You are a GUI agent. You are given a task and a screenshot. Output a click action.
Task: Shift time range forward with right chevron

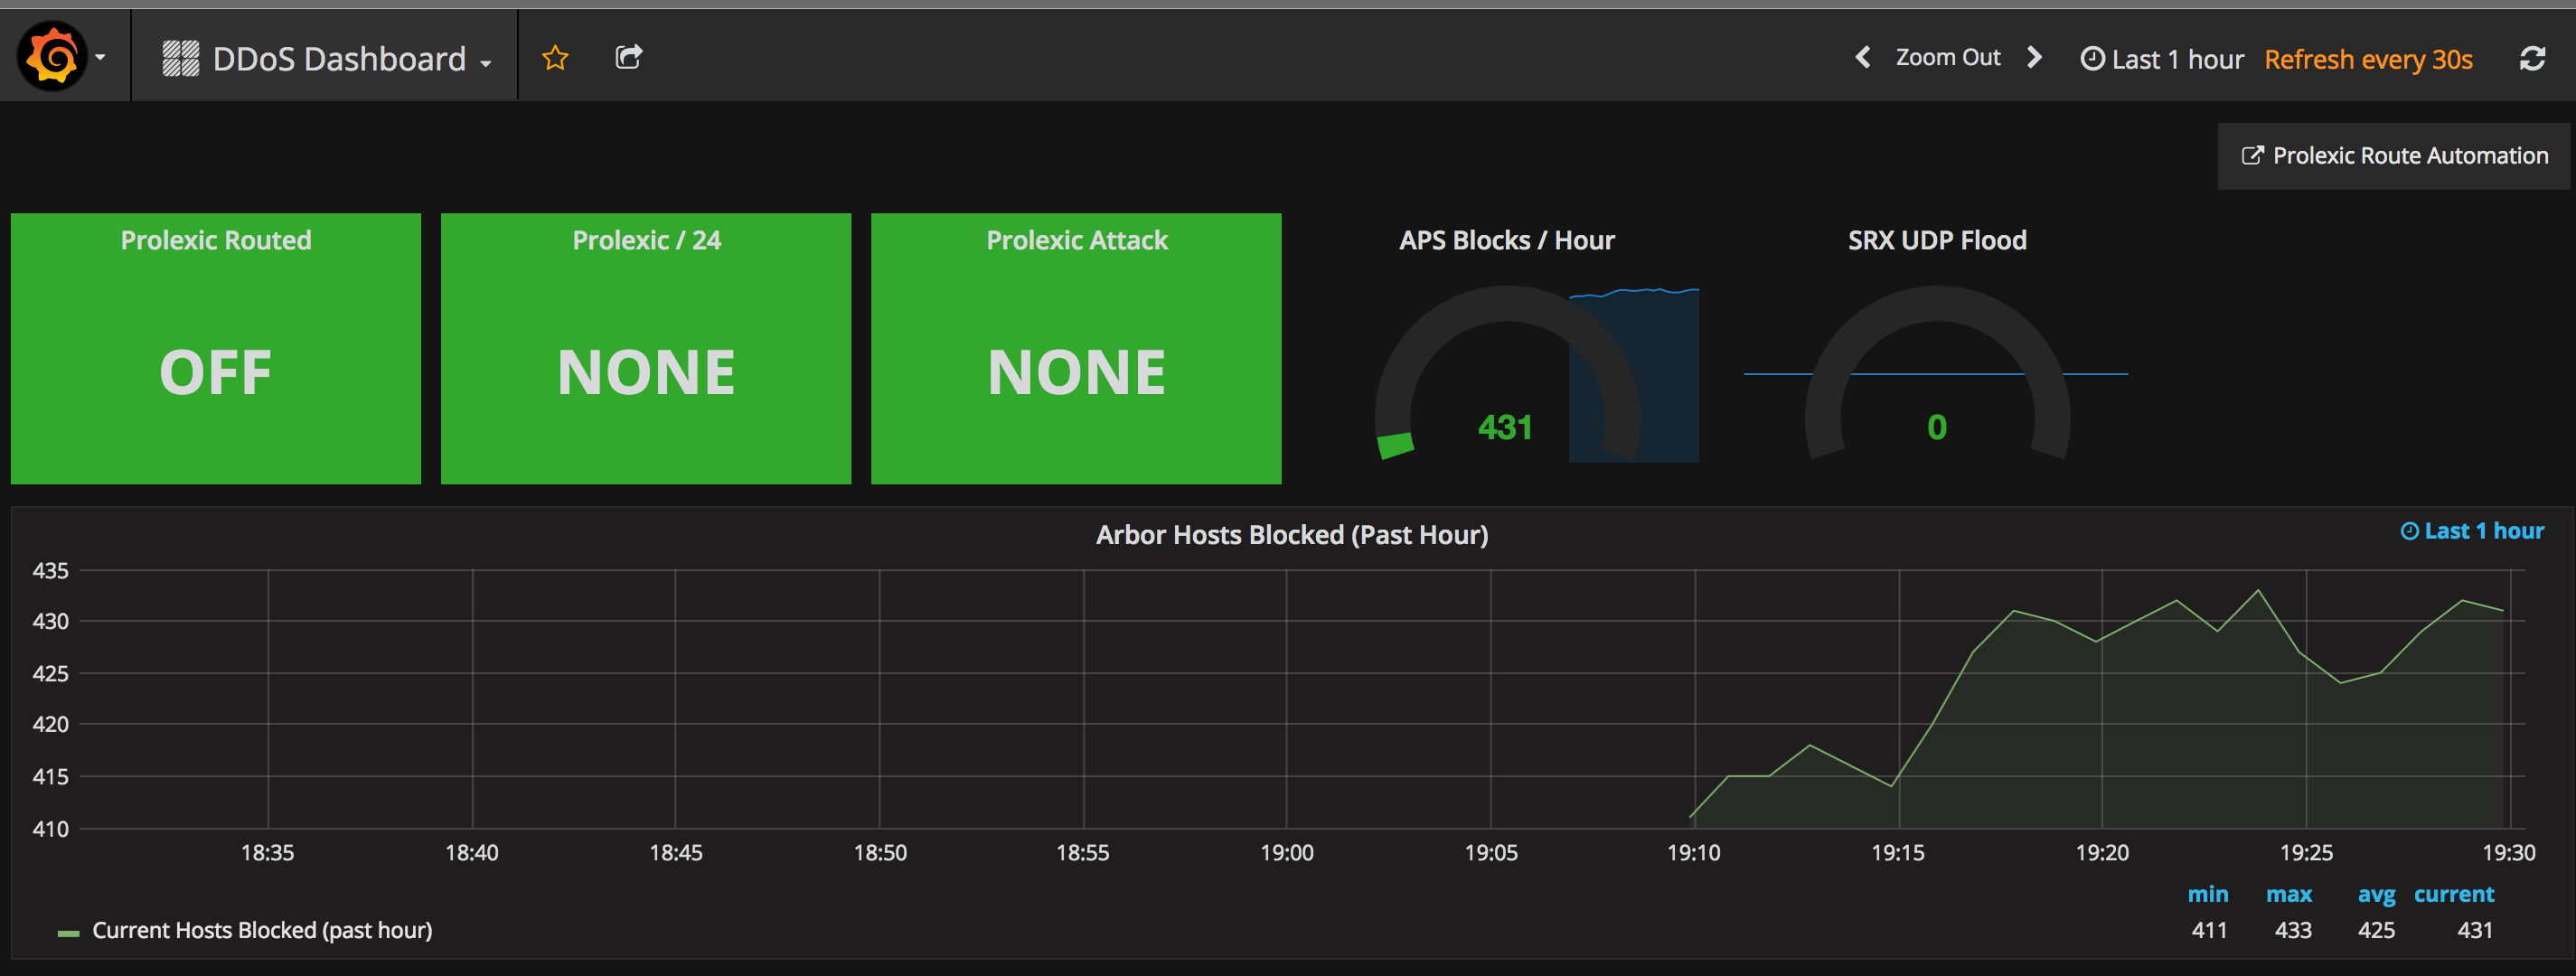2033,57
